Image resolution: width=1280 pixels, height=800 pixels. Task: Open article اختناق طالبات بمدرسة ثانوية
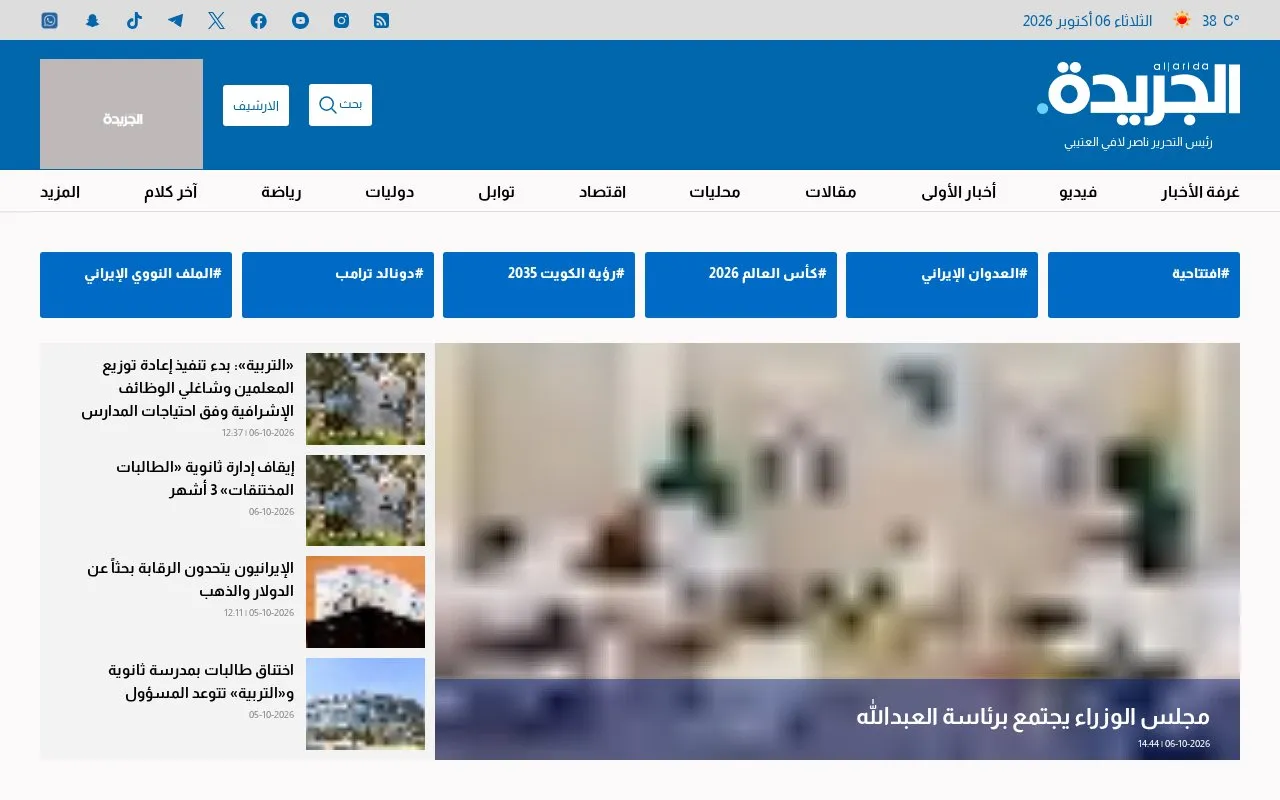tap(201, 681)
